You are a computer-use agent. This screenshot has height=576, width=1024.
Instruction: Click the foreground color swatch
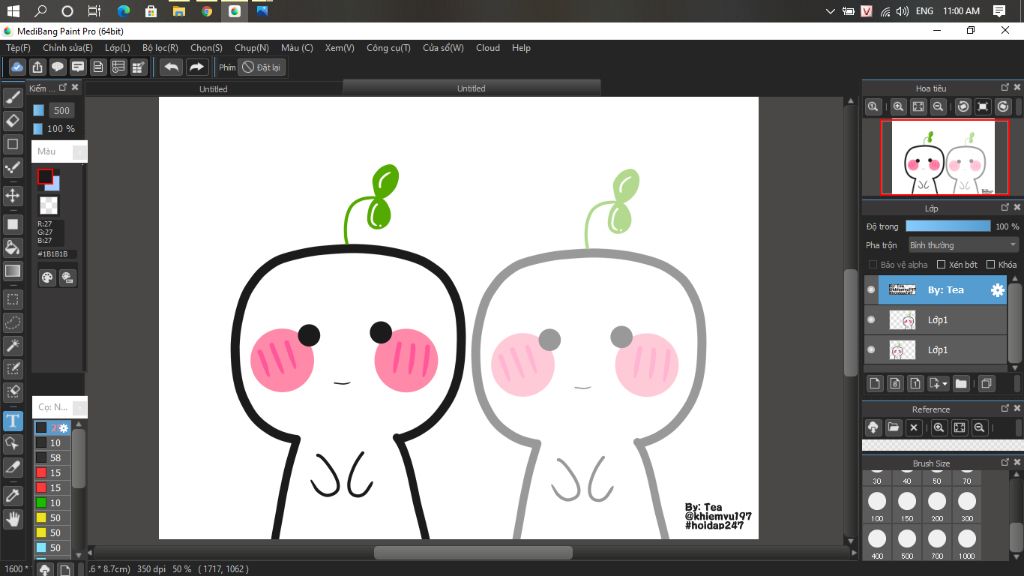point(45,176)
